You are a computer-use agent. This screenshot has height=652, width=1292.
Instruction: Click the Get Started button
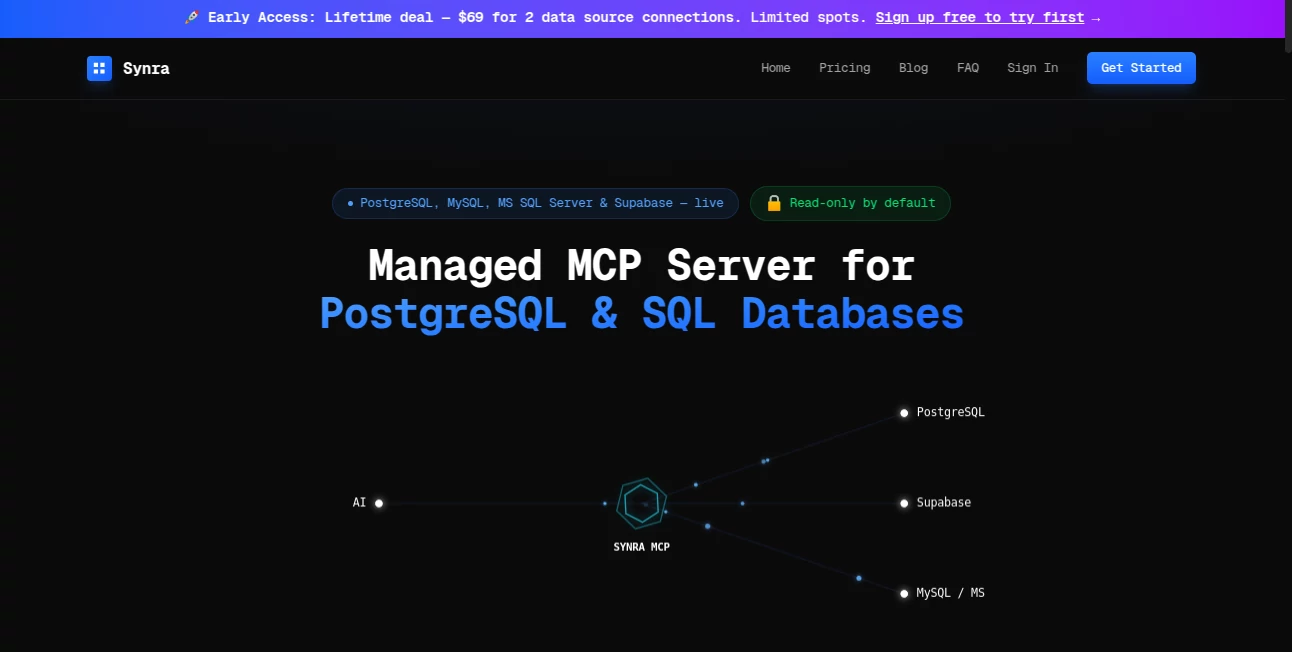pyautogui.click(x=1141, y=68)
